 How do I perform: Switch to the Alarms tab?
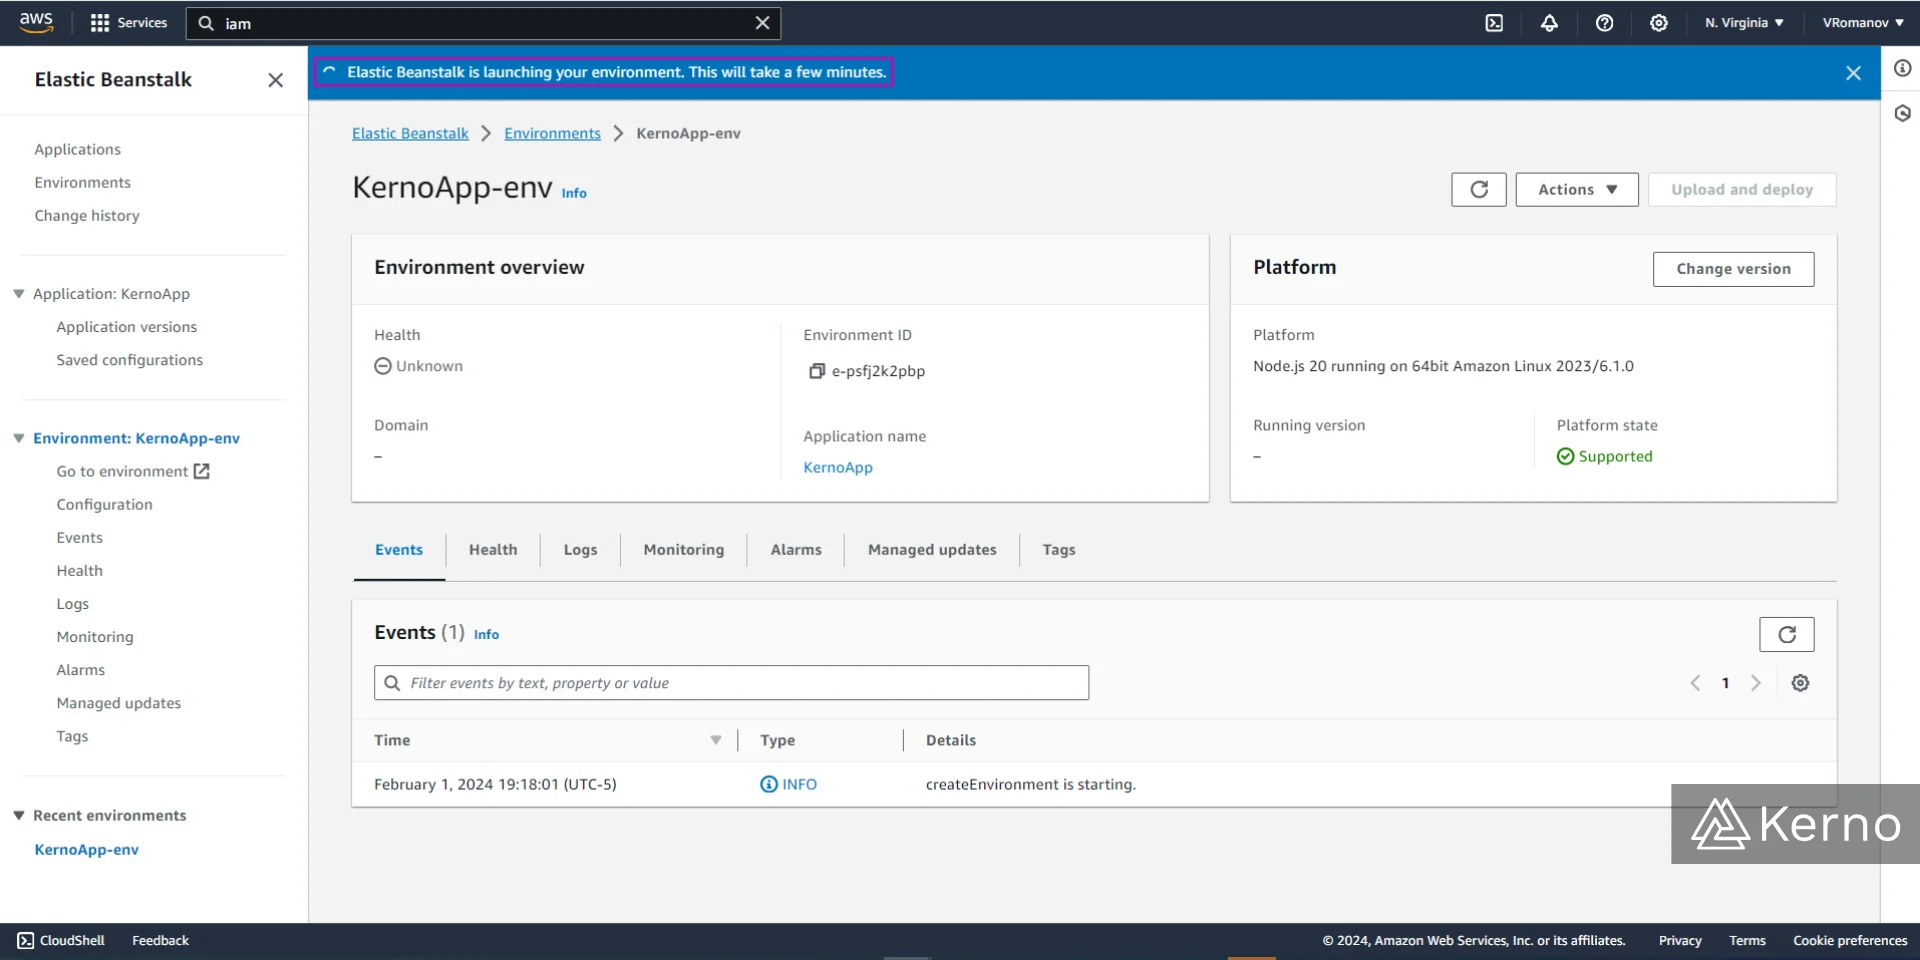[x=796, y=550]
